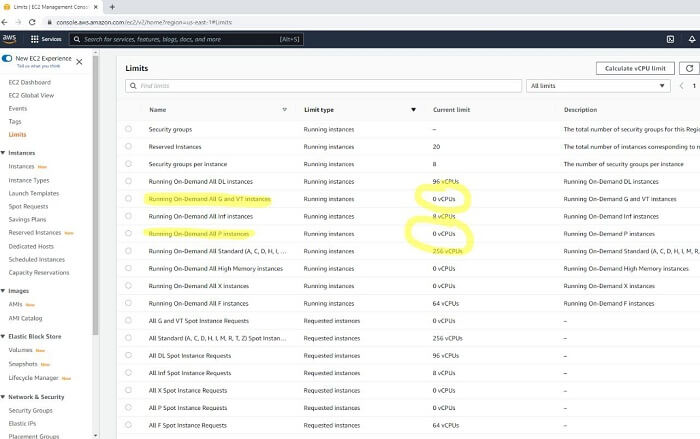Screen dimensions: 700x439
Task: Go to previous page of limits
Action: 683,87
